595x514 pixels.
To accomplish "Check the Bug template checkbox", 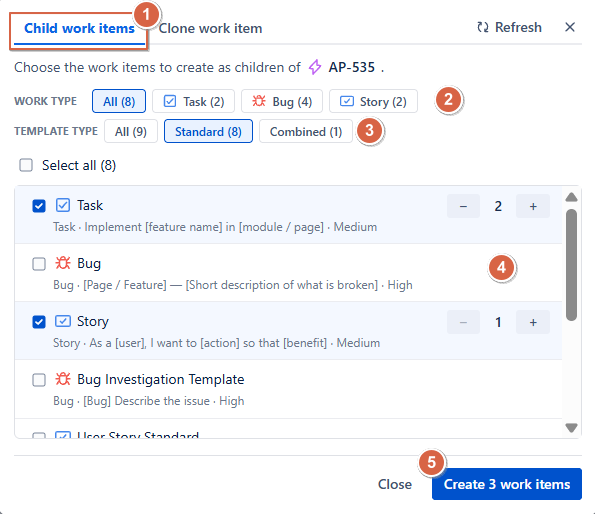I will click(x=39, y=264).
